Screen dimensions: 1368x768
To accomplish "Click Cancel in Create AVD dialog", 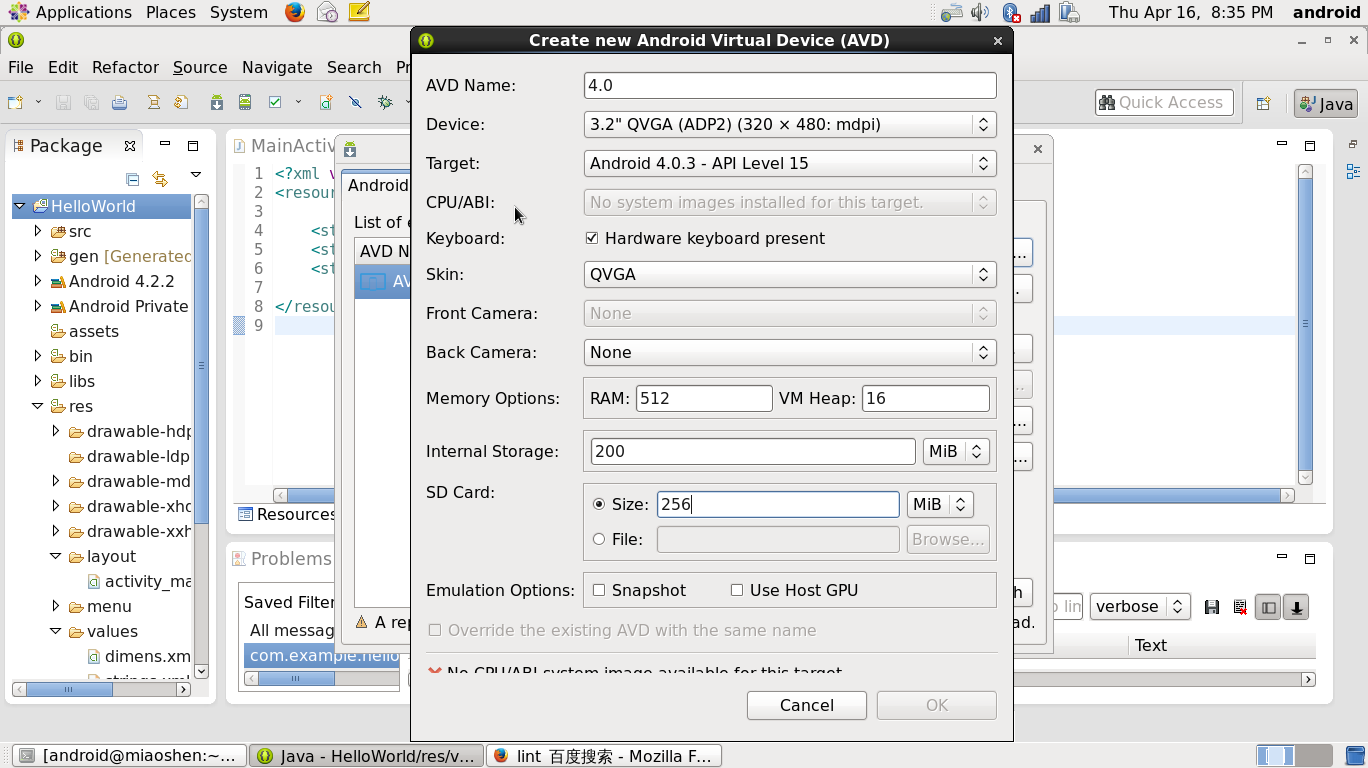I will pos(807,705).
